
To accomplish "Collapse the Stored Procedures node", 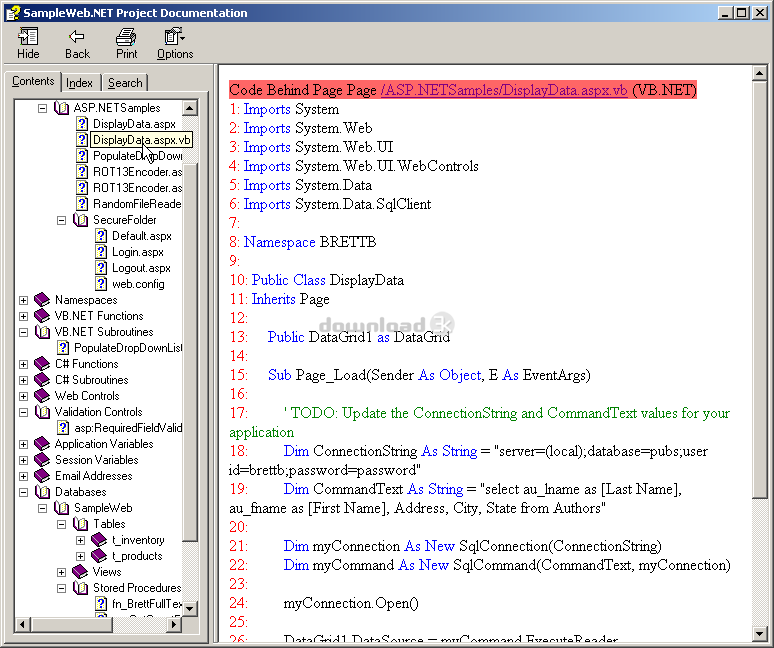I will pyautogui.click(x=61, y=588).
